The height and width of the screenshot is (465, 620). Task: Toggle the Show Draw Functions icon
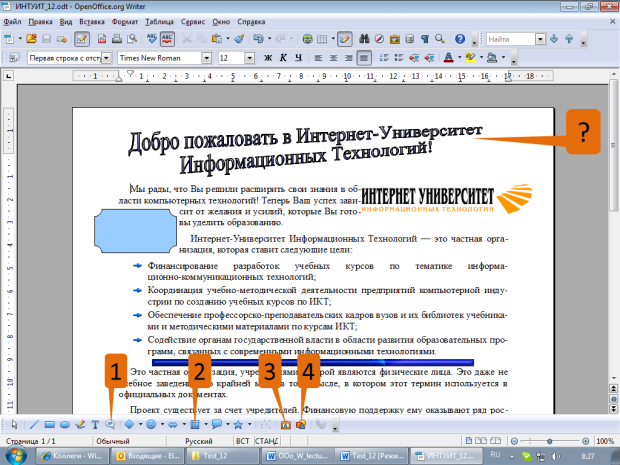(344, 39)
